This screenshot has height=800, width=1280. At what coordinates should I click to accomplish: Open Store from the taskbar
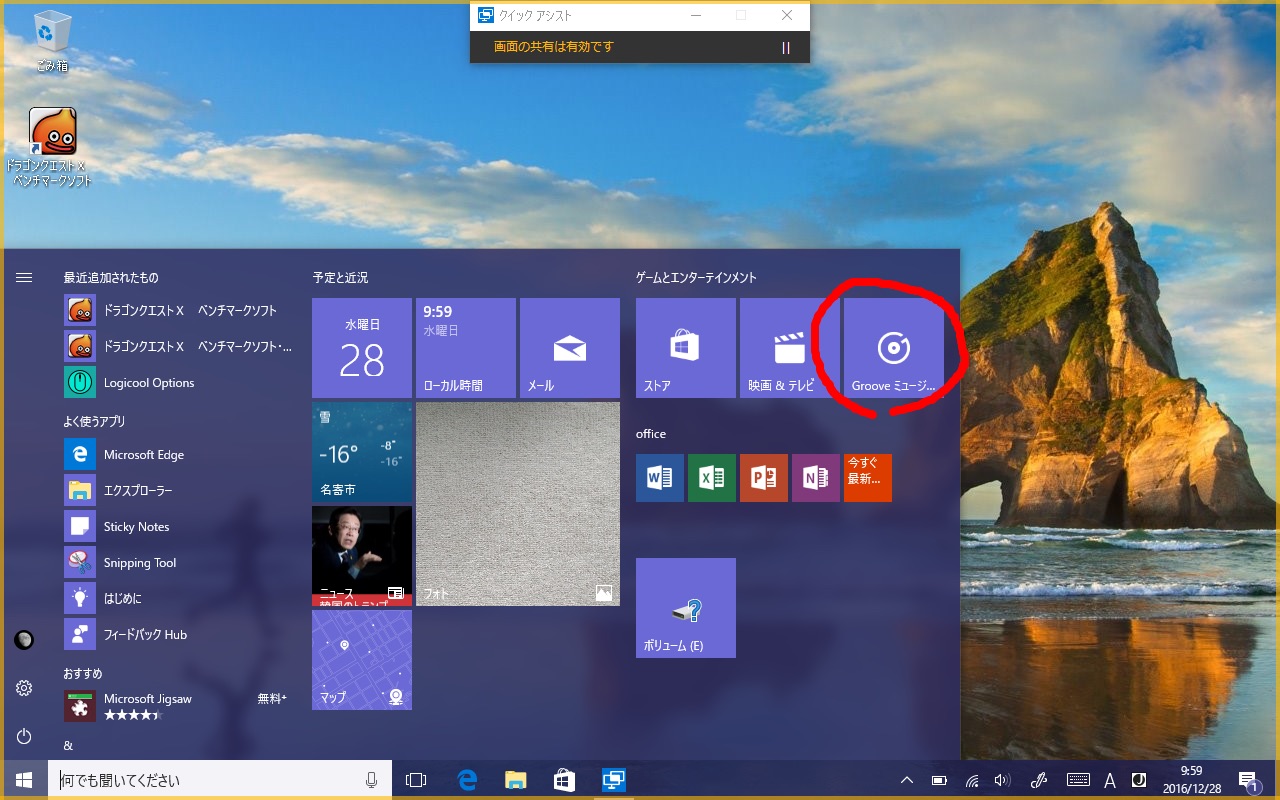tap(564, 780)
